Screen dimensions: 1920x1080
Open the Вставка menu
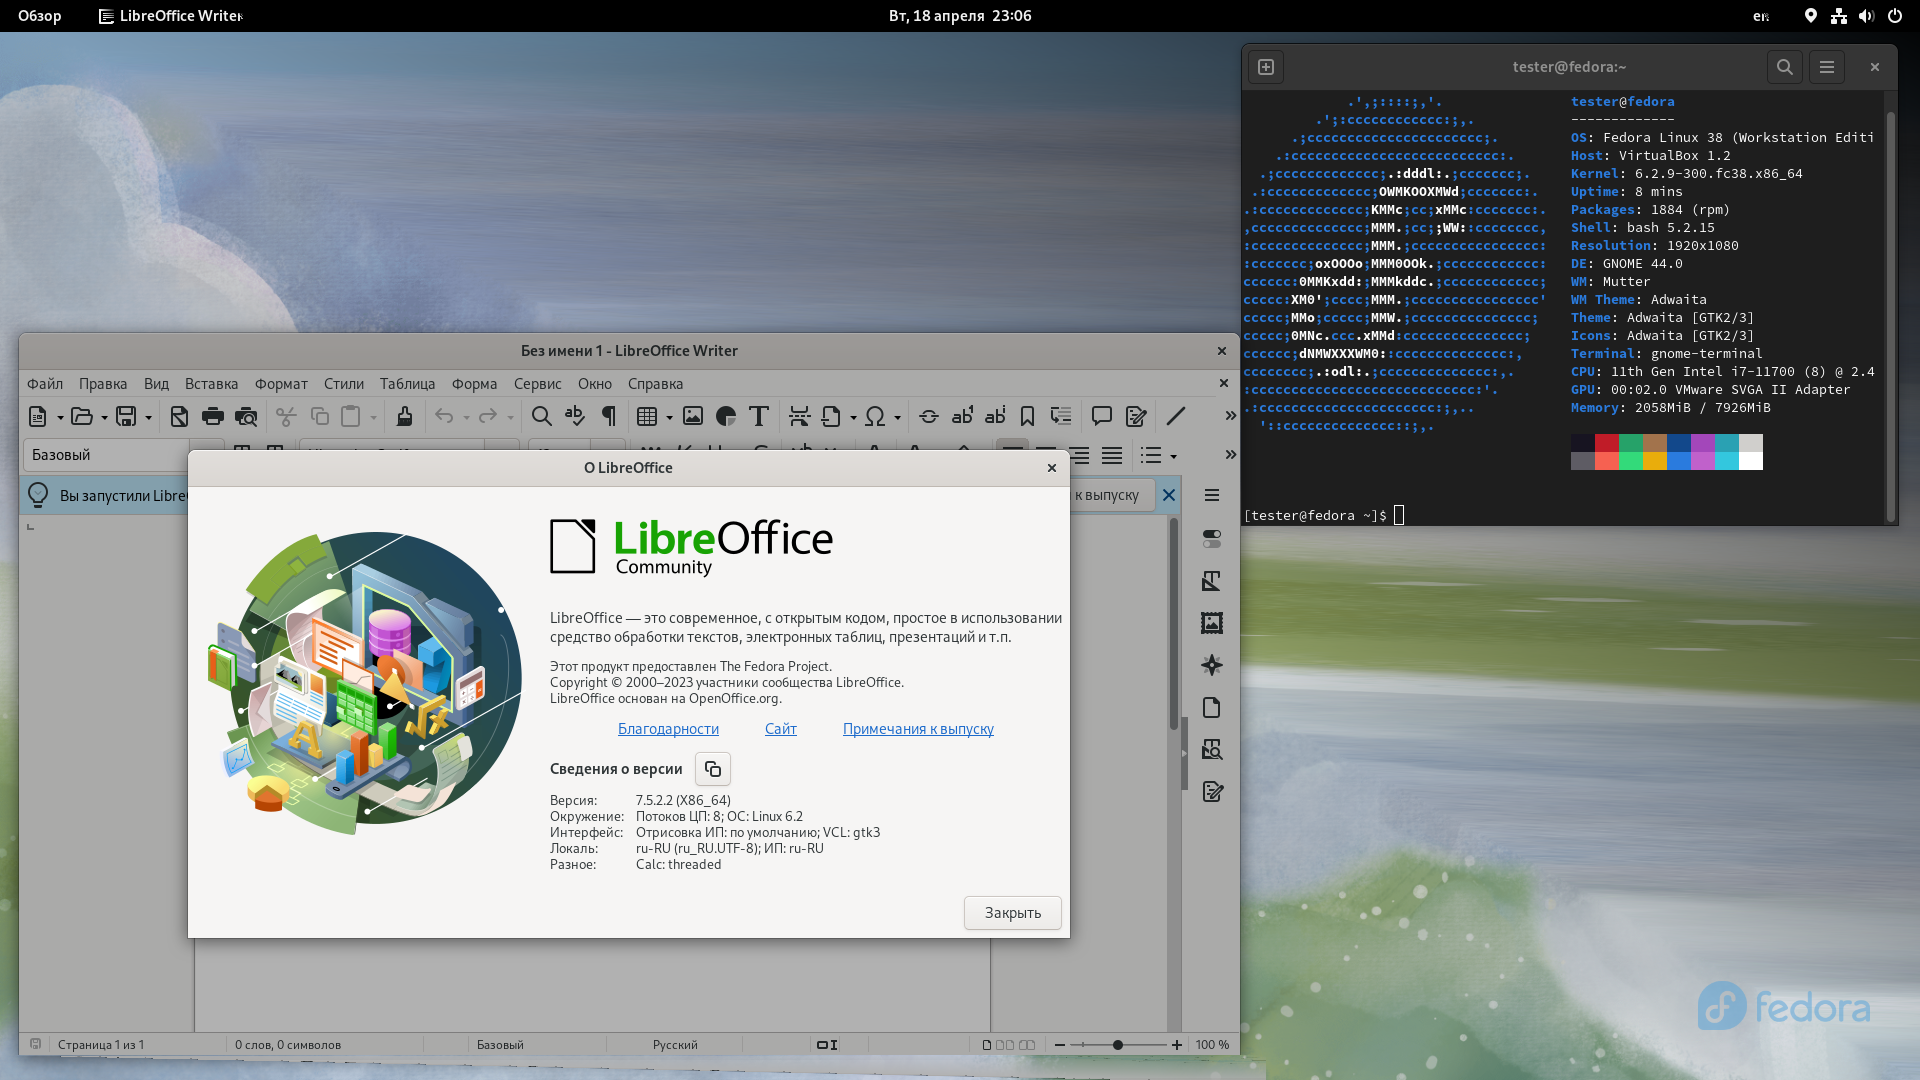(211, 384)
